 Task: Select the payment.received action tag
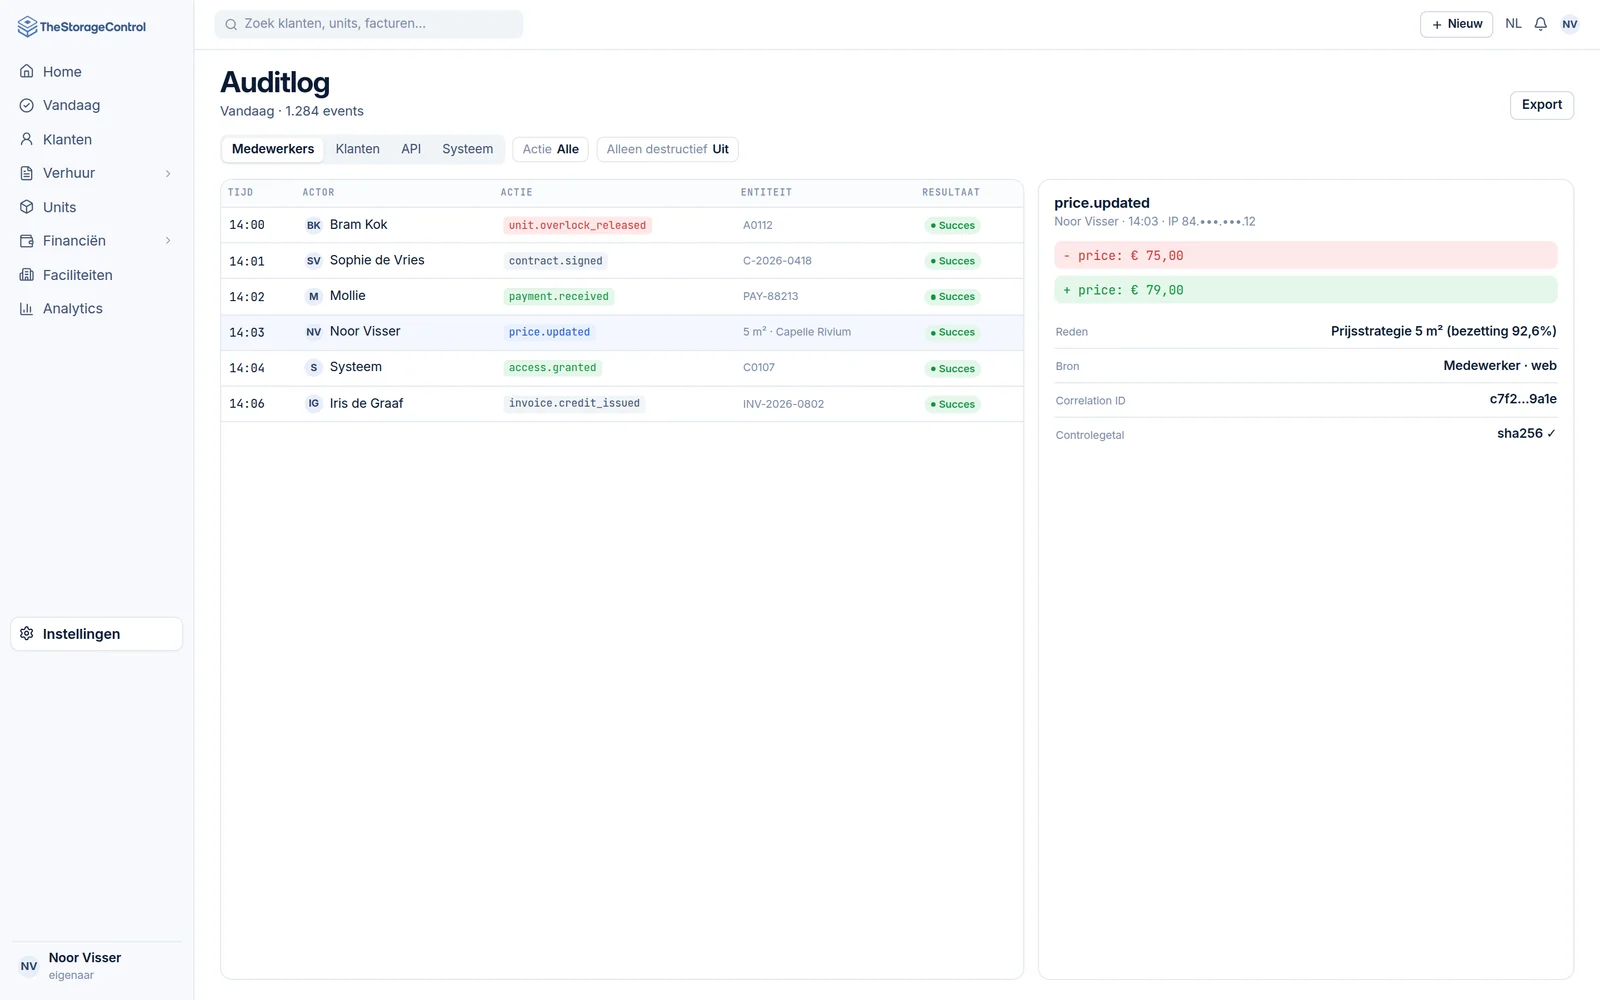tap(558, 297)
